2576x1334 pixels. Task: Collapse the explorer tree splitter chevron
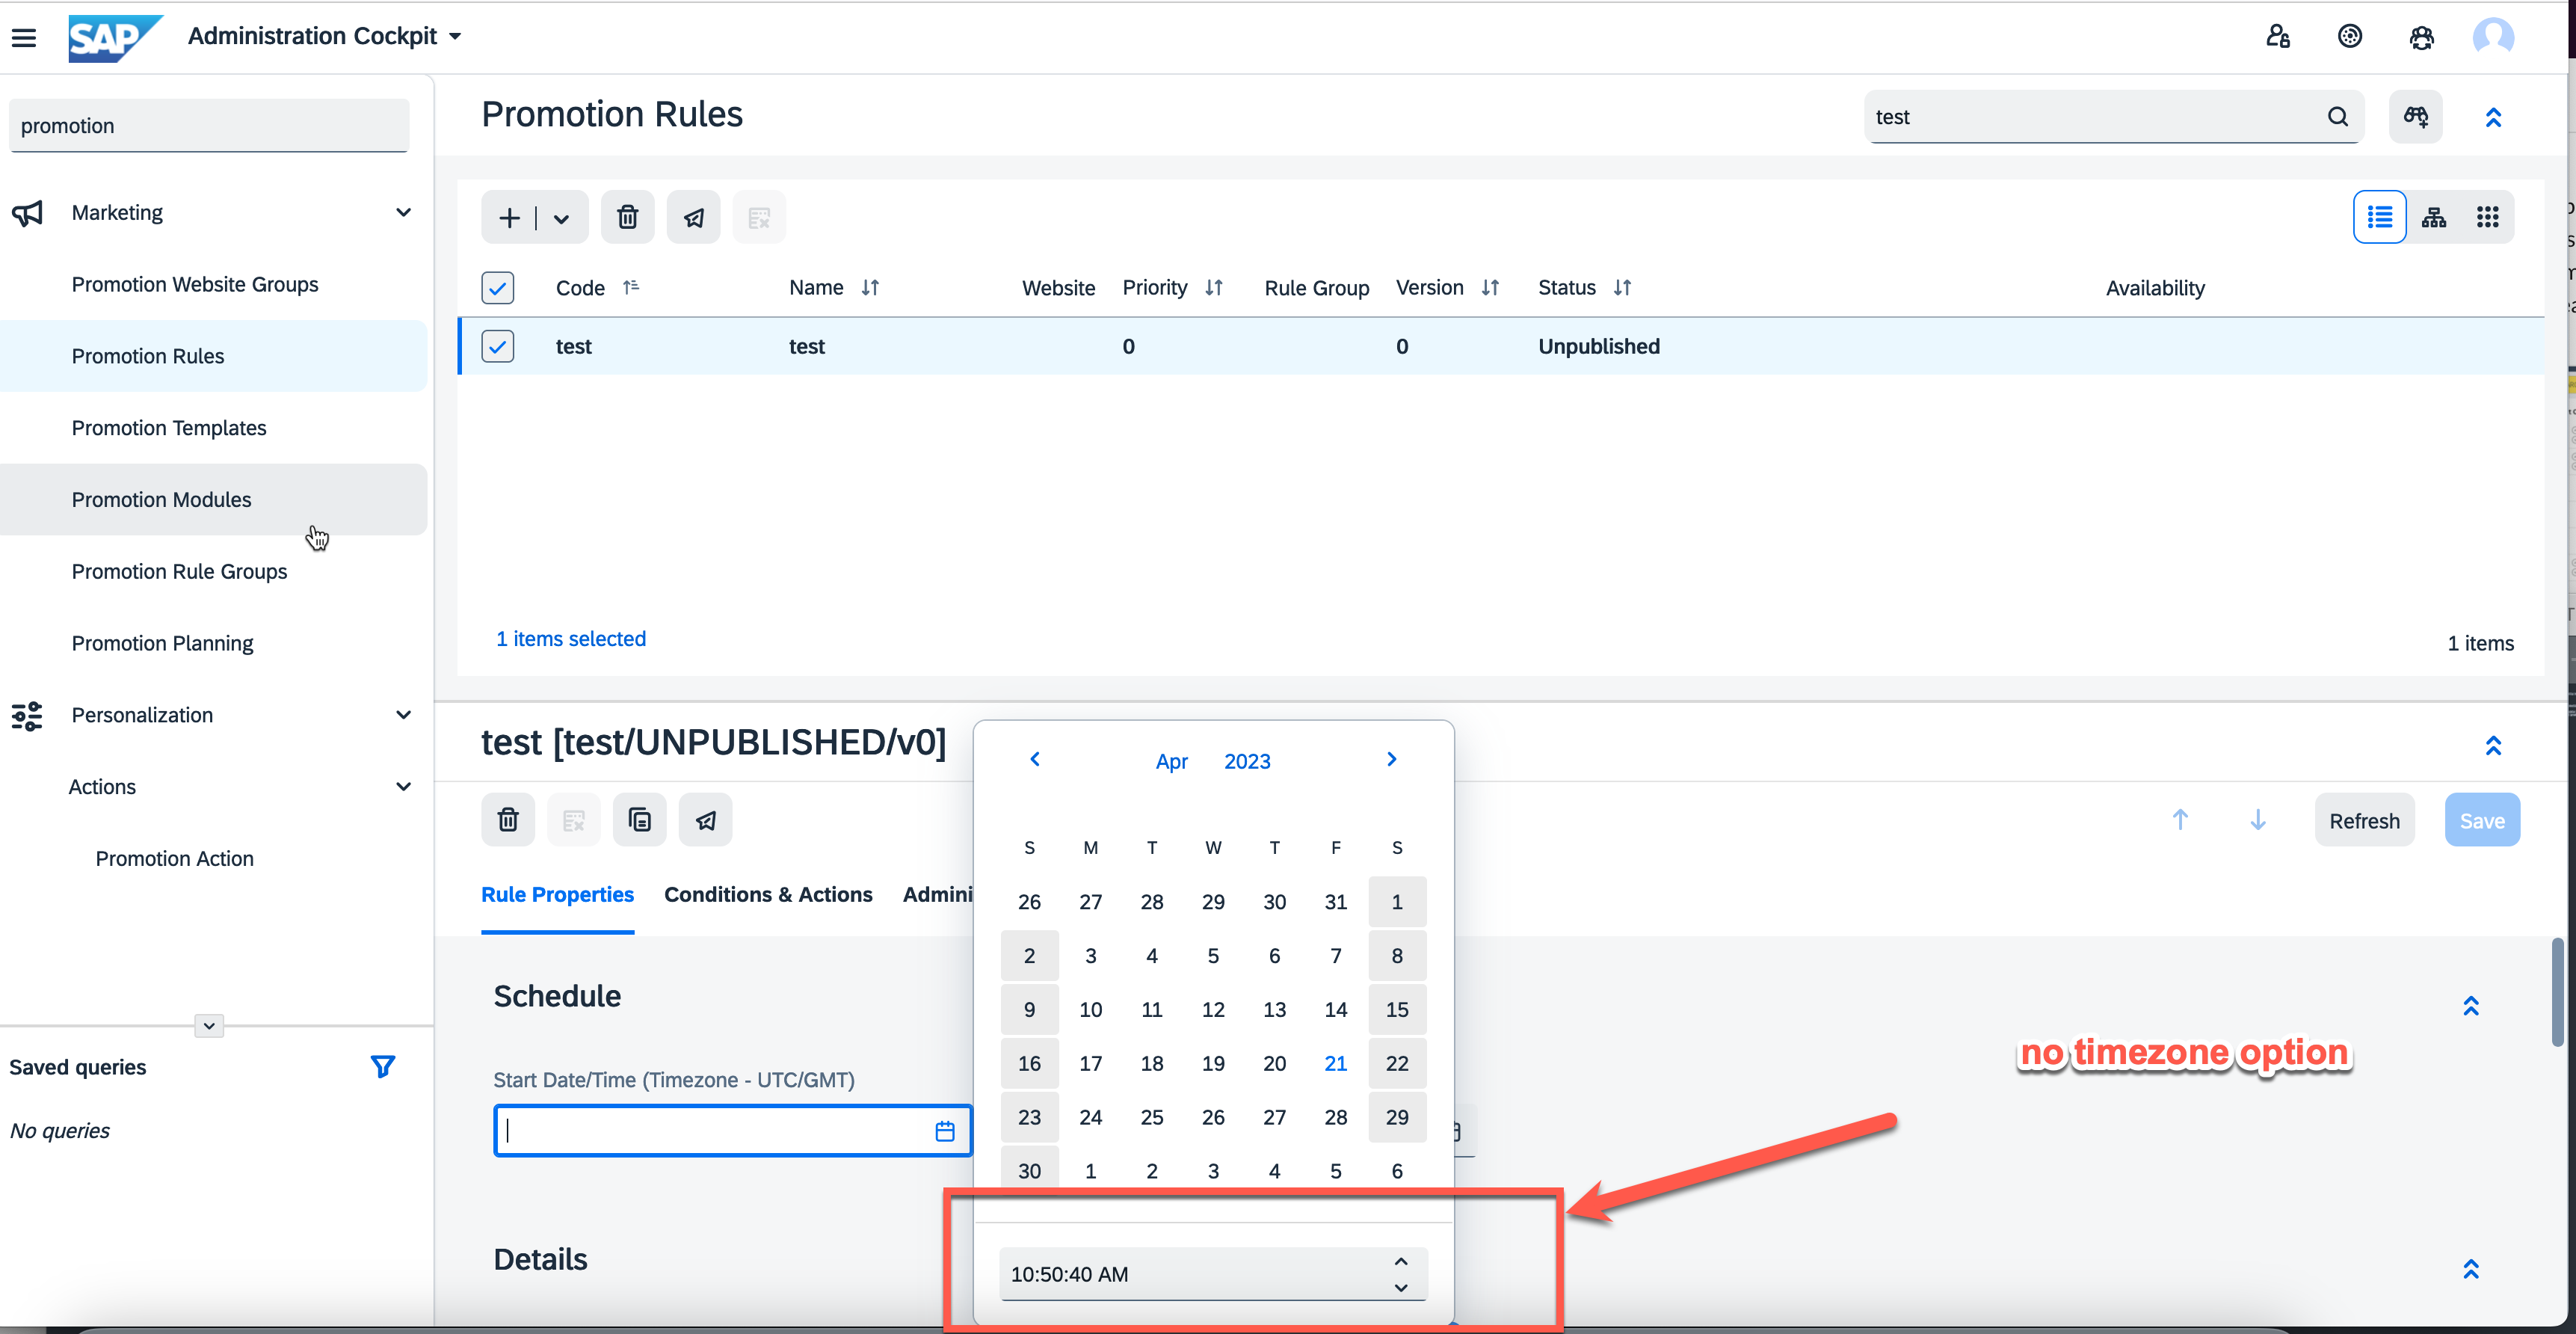208,1026
